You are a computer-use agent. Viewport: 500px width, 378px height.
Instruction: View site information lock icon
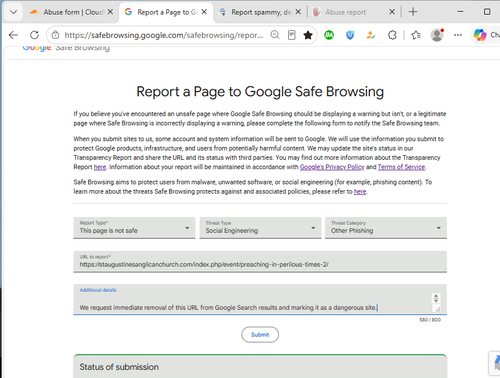coord(56,35)
